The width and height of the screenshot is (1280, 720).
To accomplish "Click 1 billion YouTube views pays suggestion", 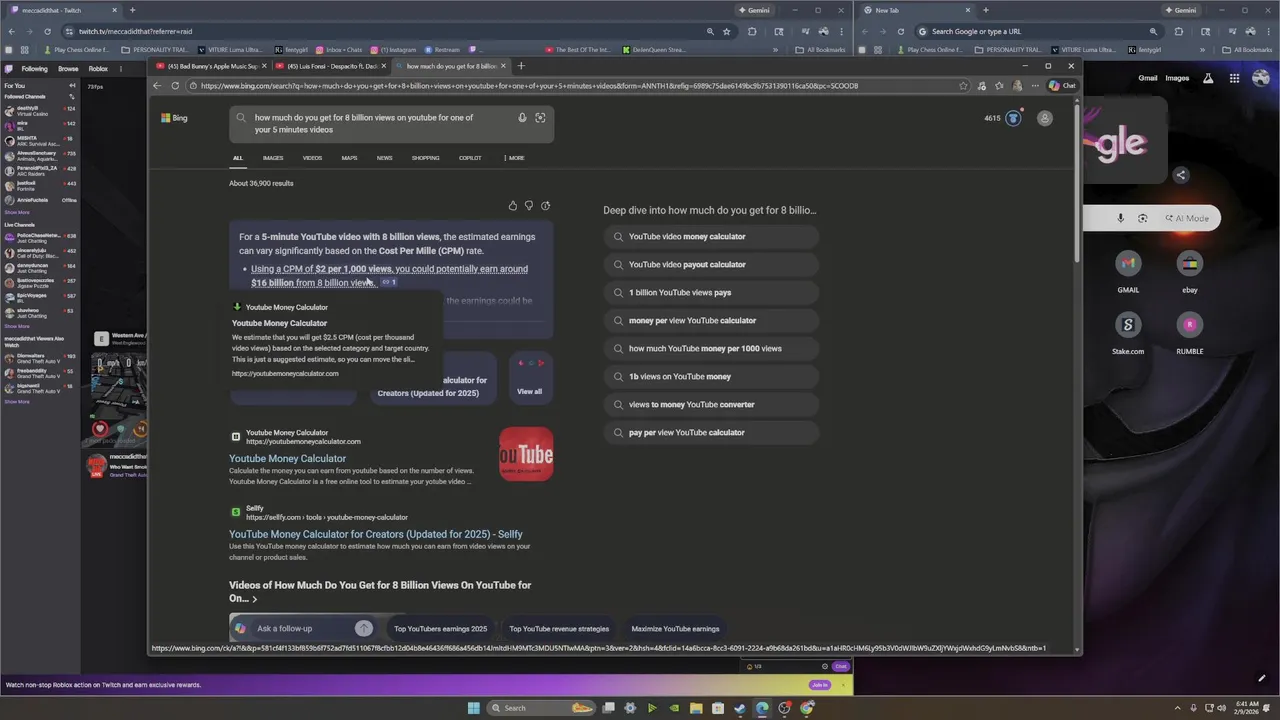I will coord(711,293).
